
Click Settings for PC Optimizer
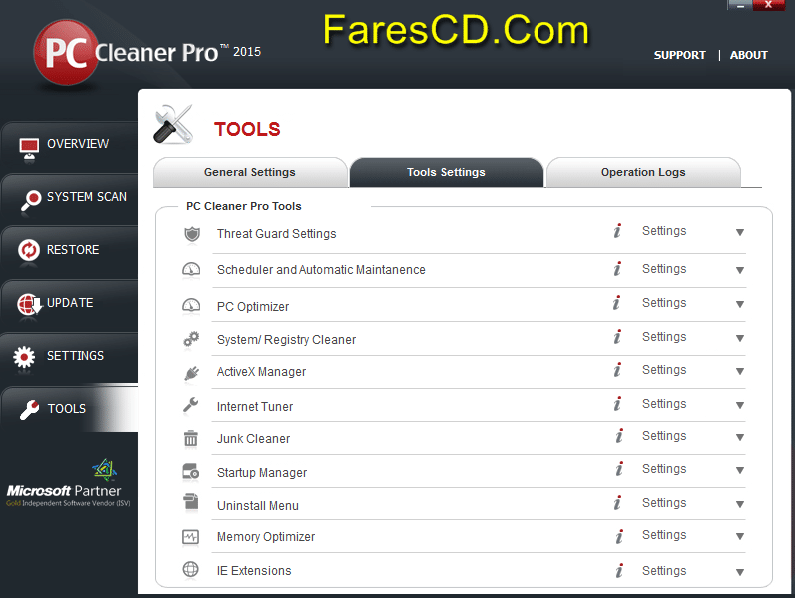click(x=664, y=303)
